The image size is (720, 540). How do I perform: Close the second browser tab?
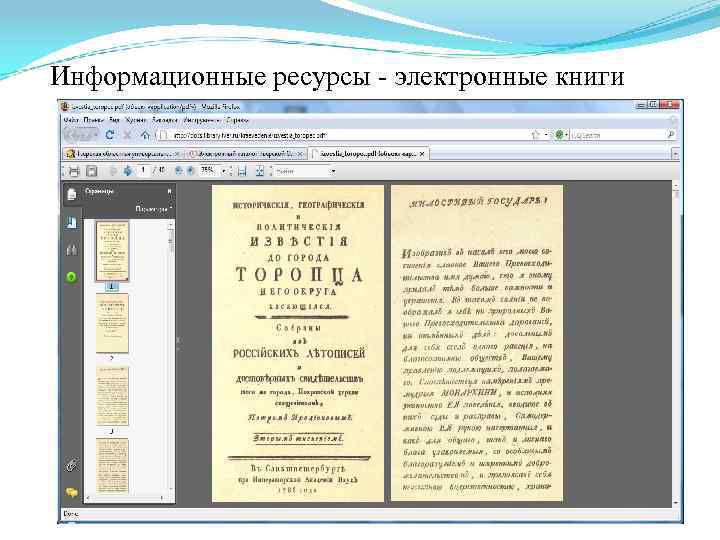(300, 154)
